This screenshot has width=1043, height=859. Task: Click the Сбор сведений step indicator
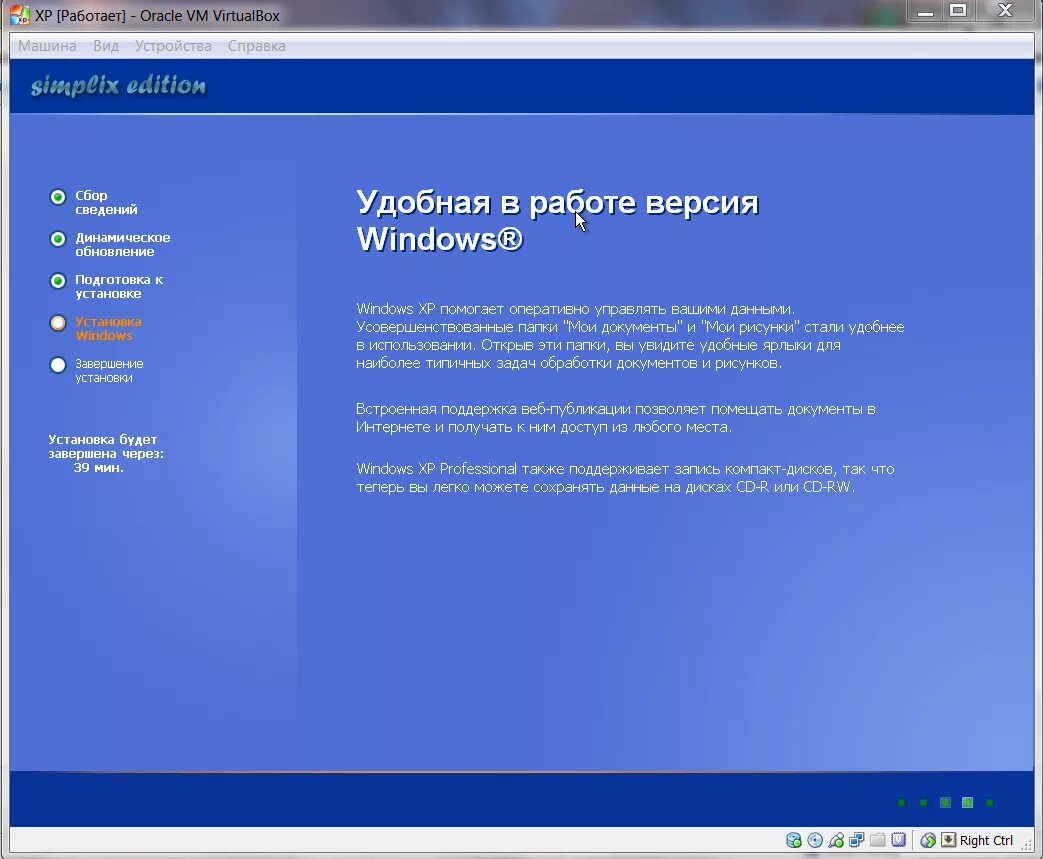58,197
